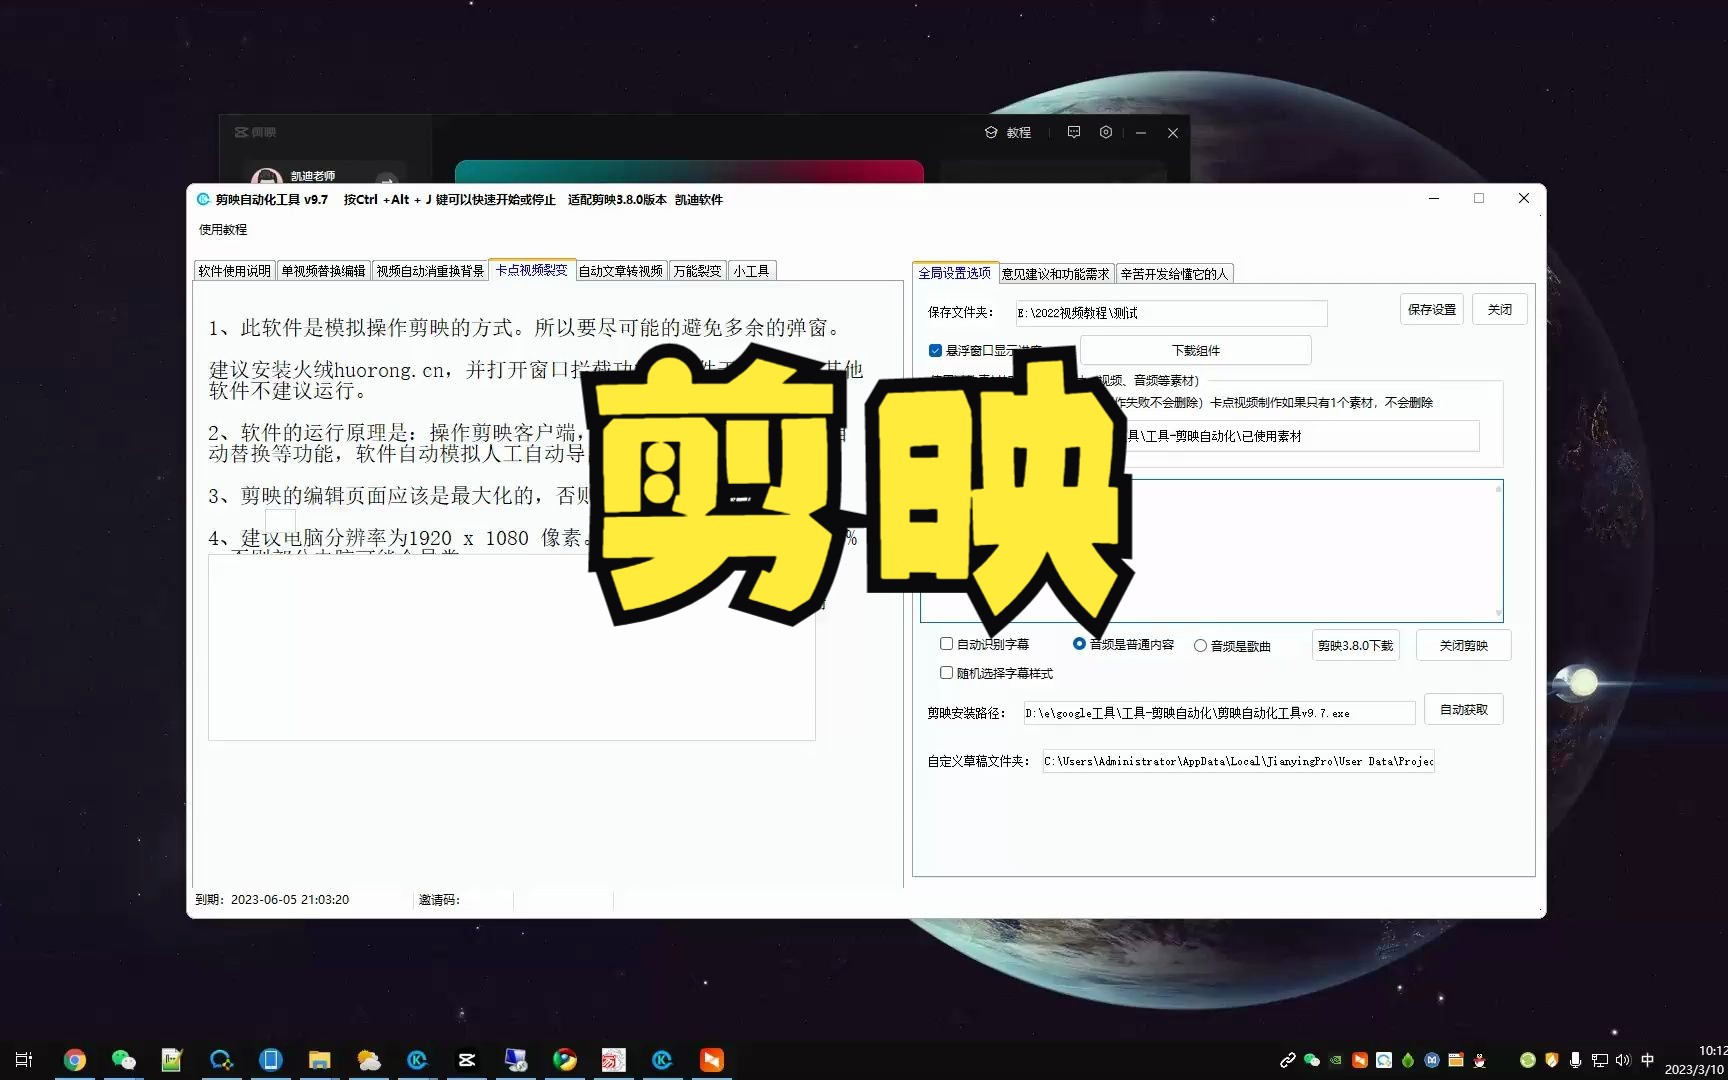The width and height of the screenshot is (1728, 1080).
Task: Click the scrollbar of the large text area
Action: pos(1498,550)
